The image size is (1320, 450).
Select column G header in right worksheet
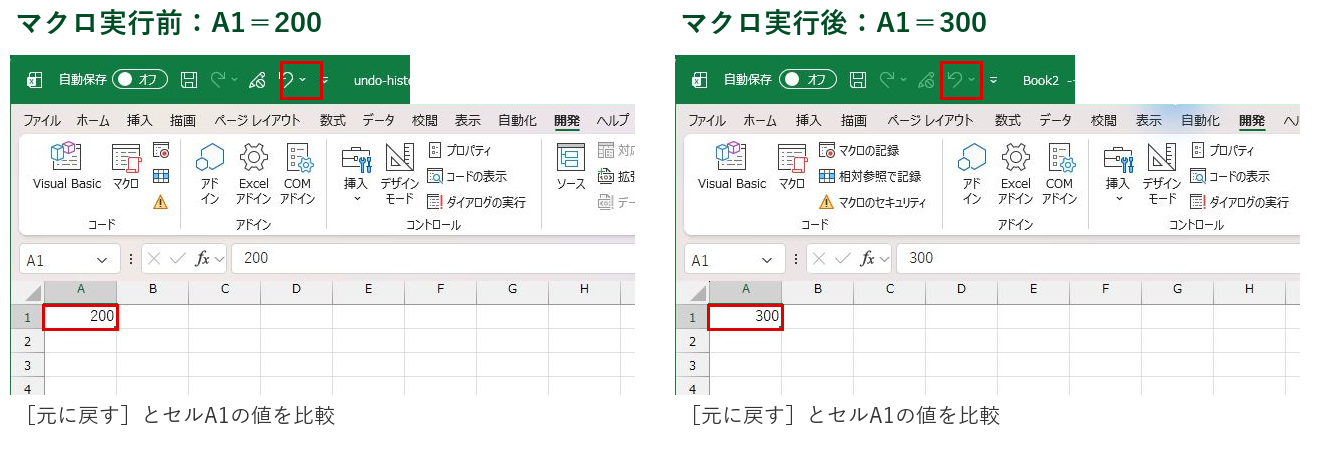(x=1177, y=290)
